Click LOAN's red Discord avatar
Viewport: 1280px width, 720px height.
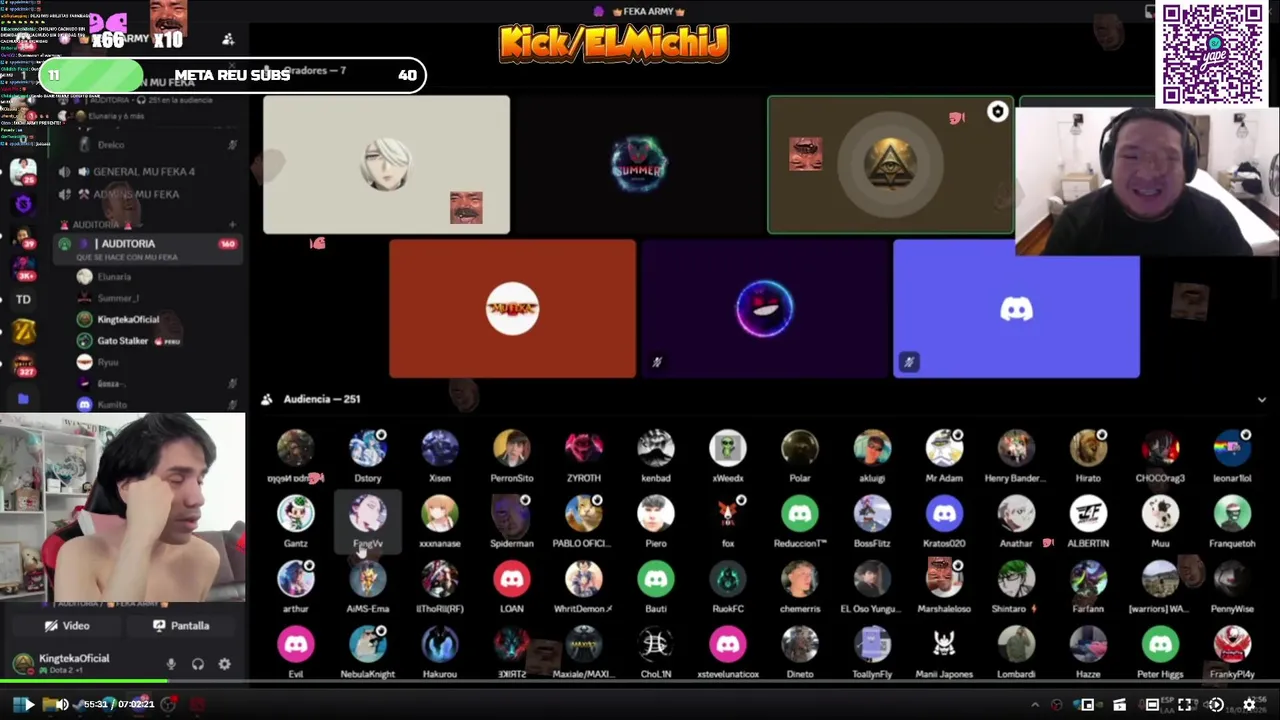(x=512, y=579)
